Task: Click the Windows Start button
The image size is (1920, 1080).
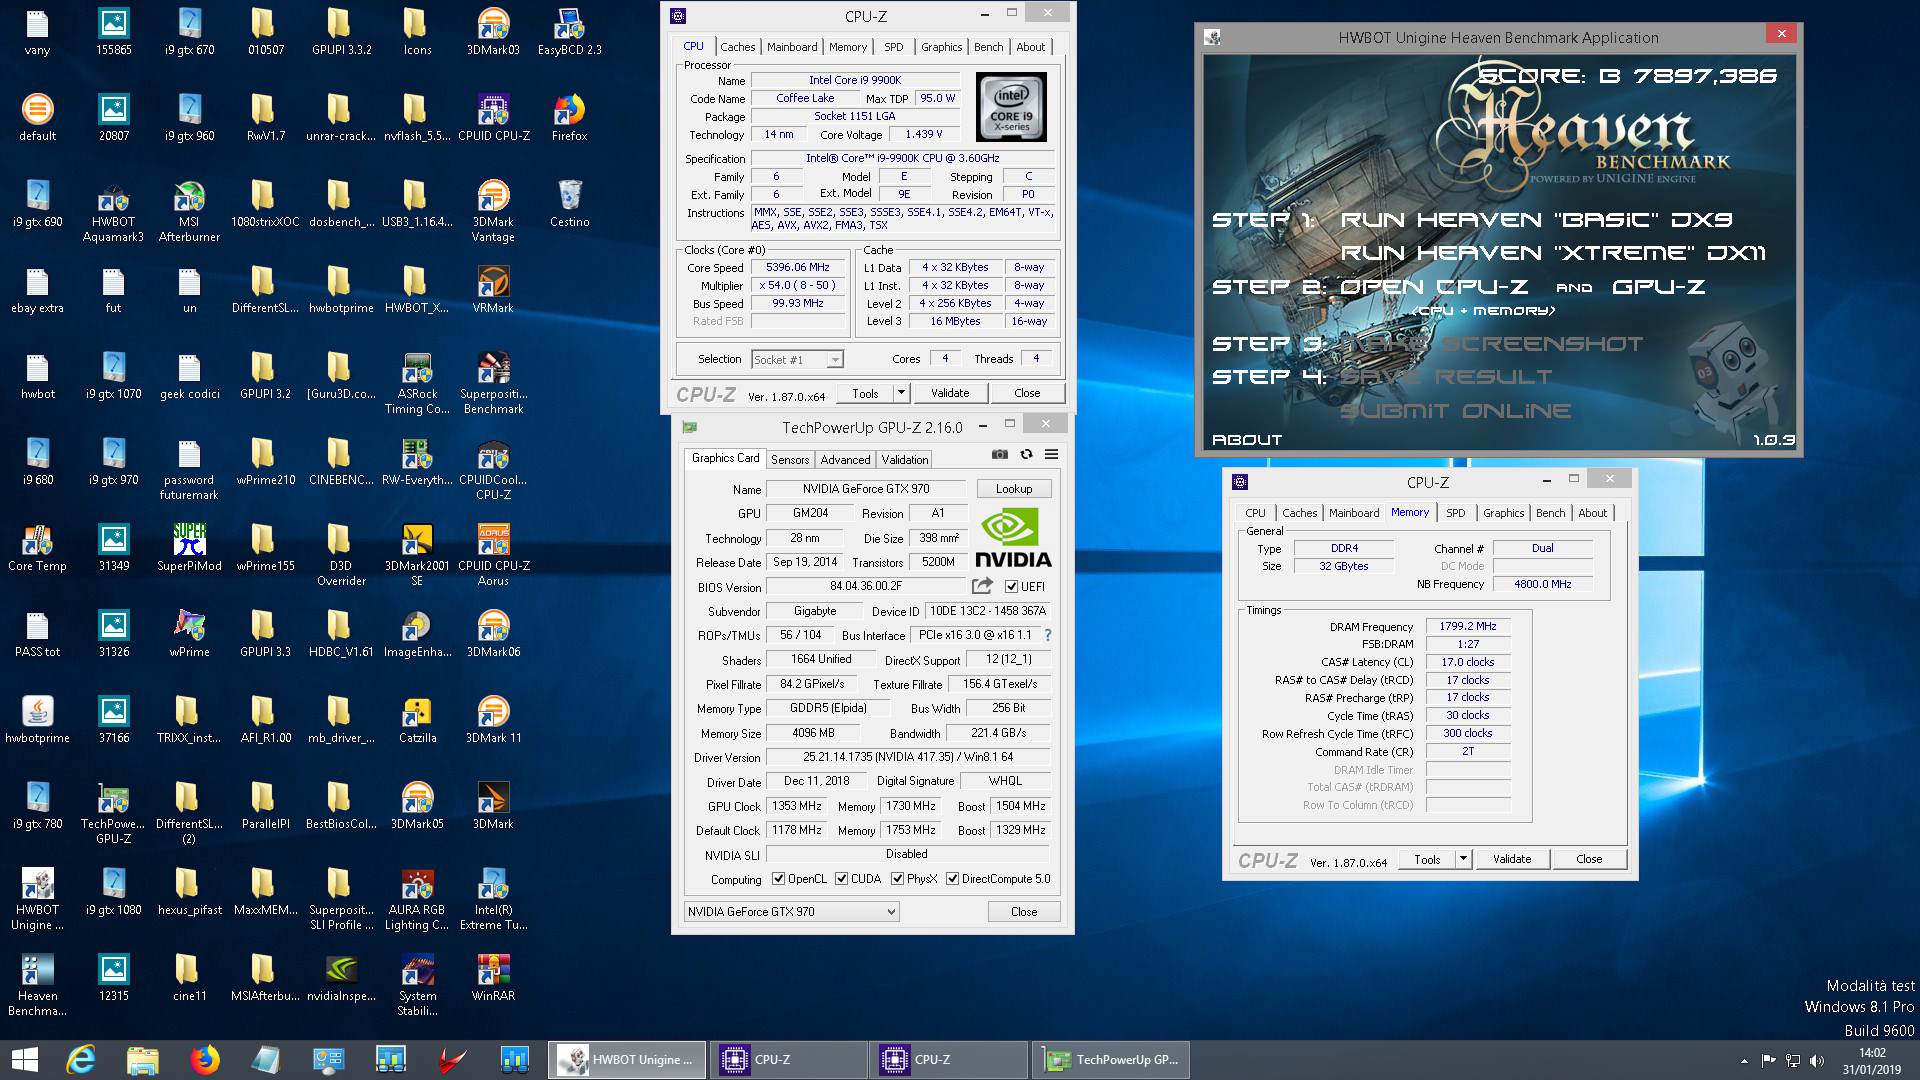Action: 24,1059
